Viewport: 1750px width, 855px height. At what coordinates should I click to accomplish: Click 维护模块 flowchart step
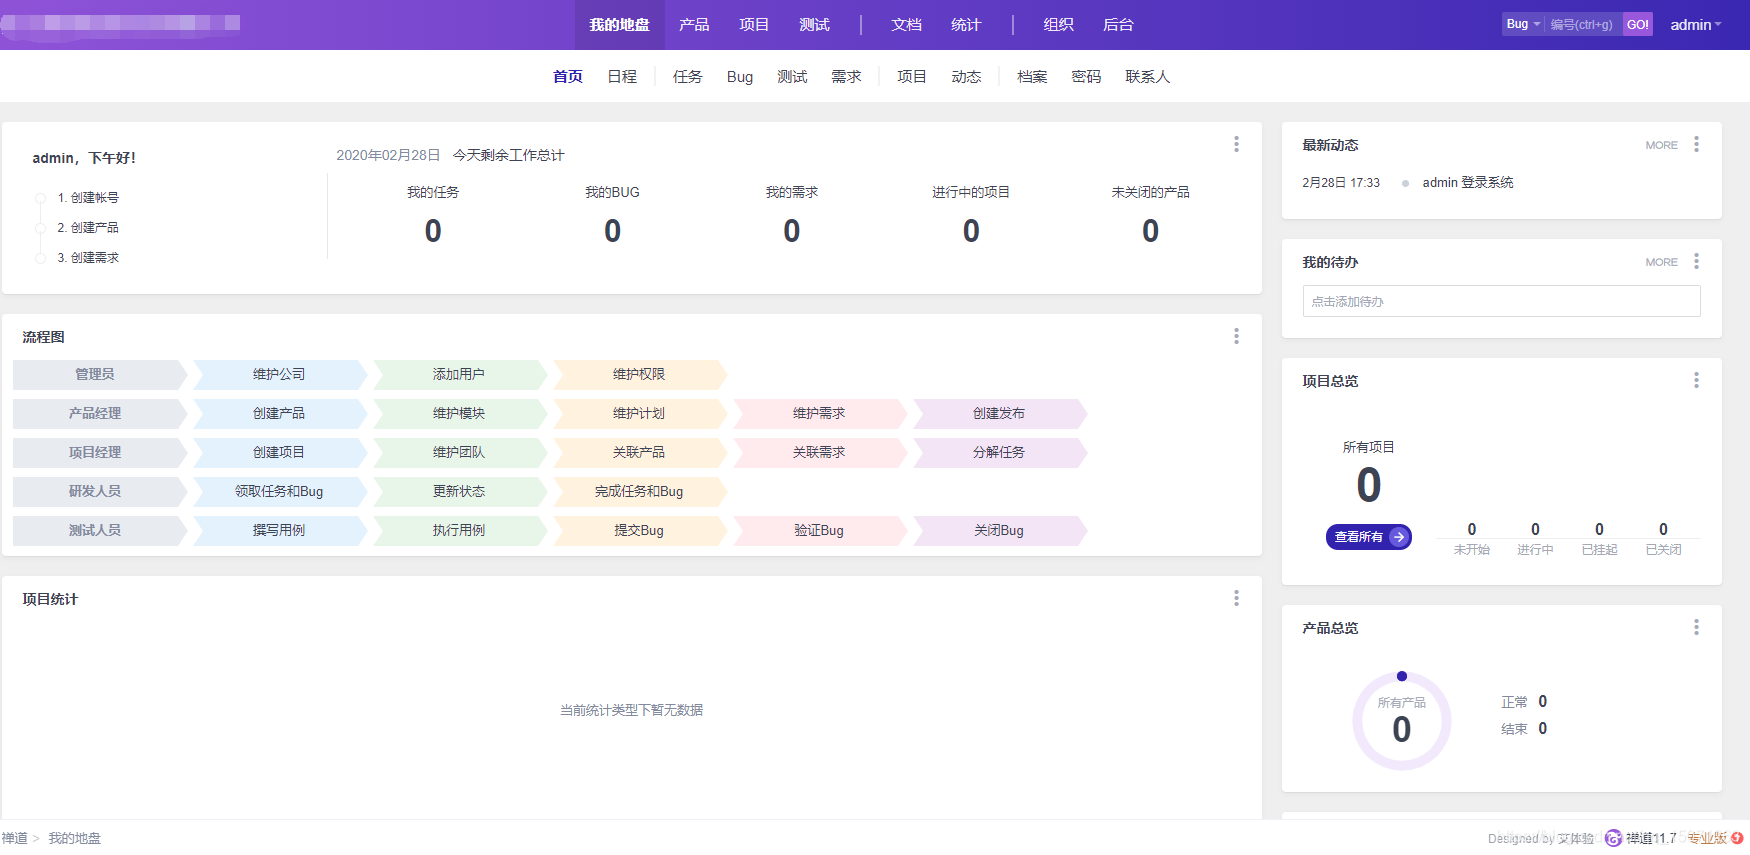pyautogui.click(x=459, y=413)
